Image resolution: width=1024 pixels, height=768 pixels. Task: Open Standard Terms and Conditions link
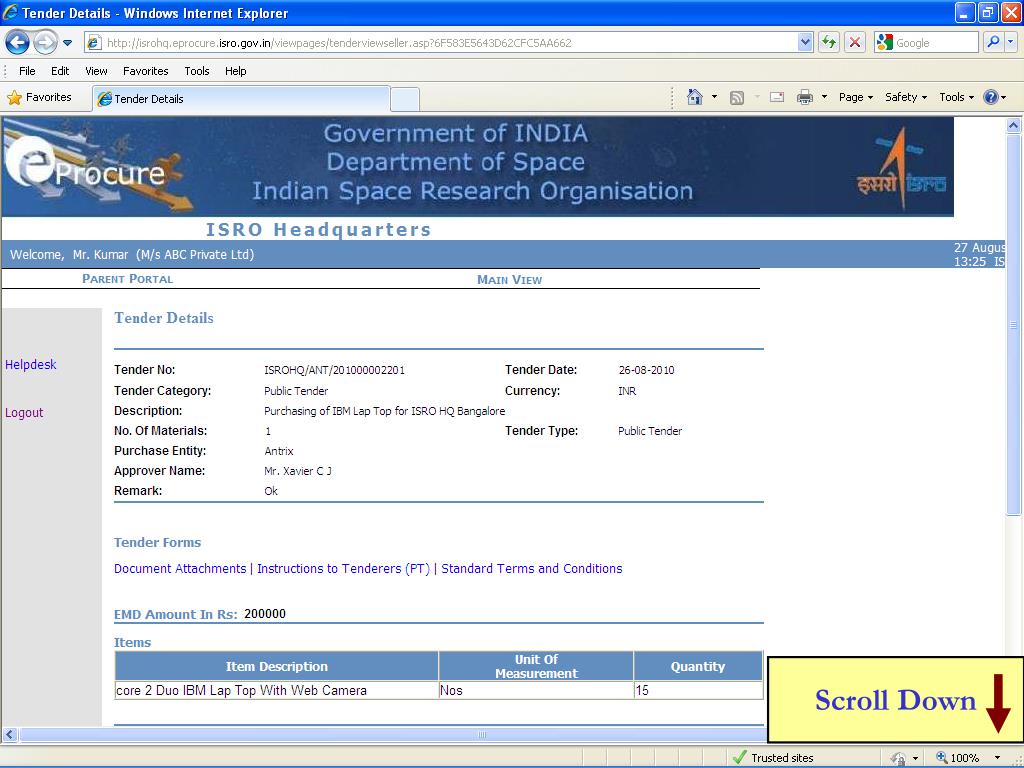pyautogui.click(x=532, y=569)
